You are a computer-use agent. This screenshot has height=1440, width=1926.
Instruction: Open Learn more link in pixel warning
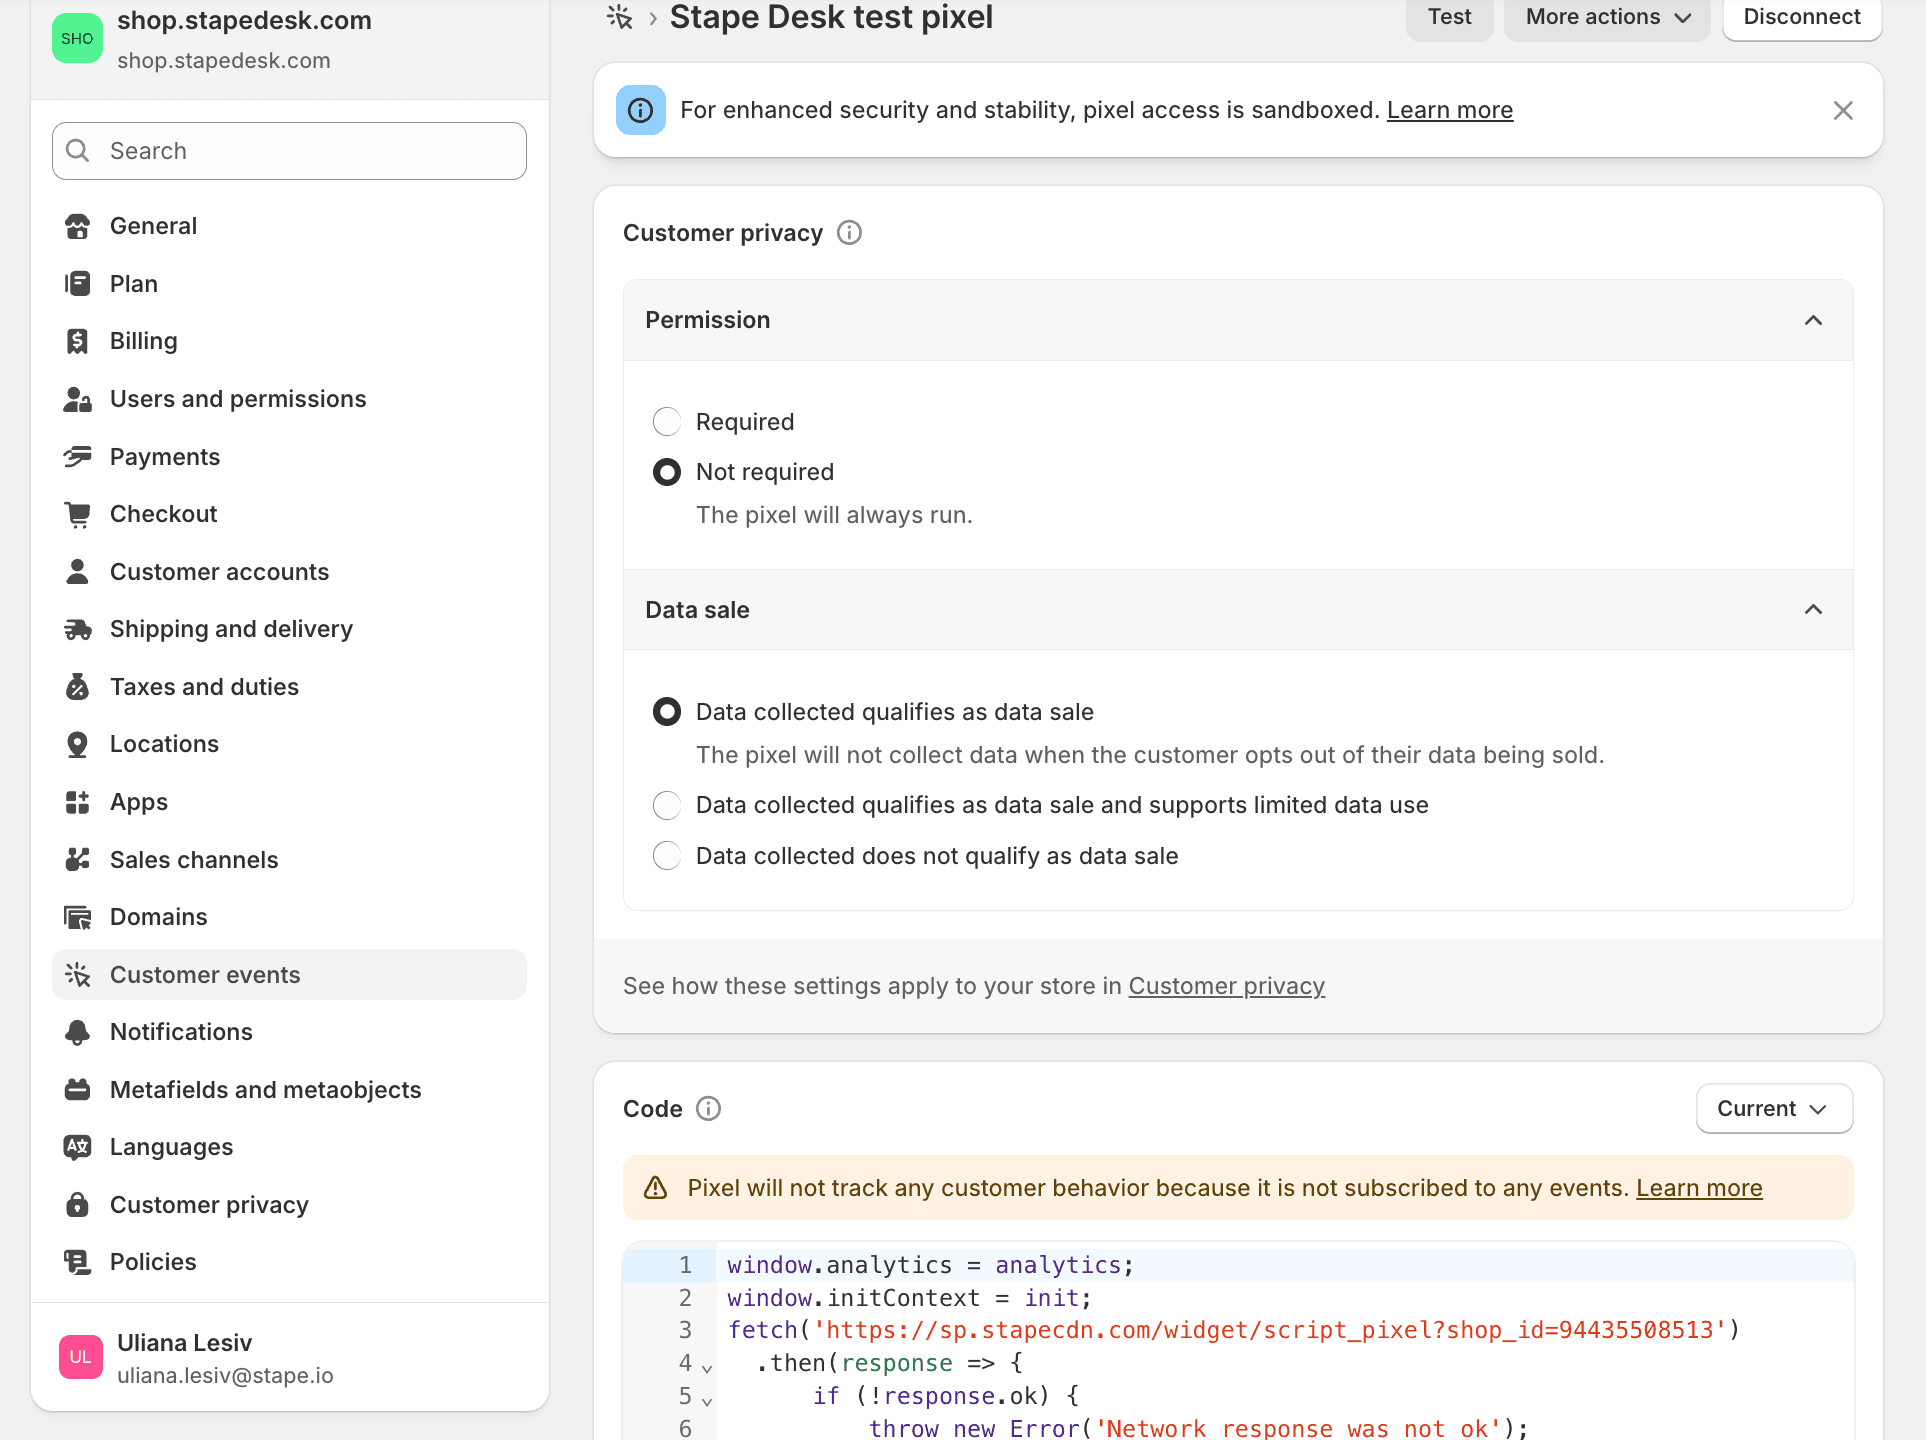(1699, 1188)
